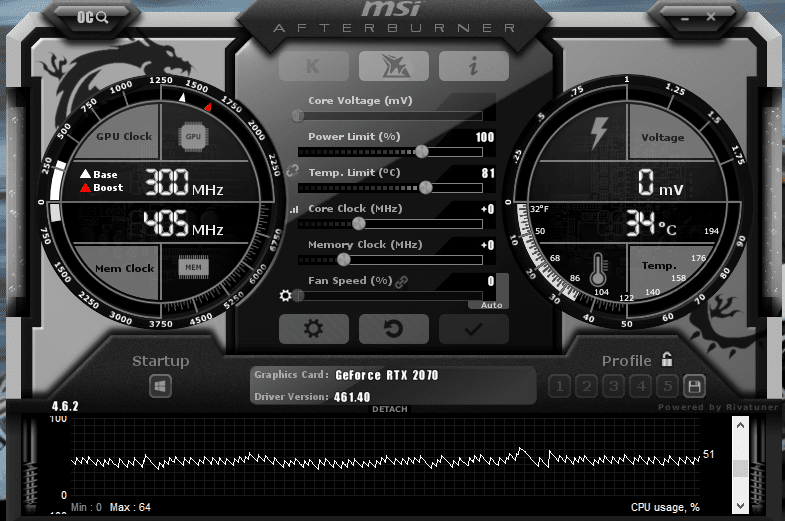785x521 pixels.
Task: Click the Power Limit slider handle
Action: (x=422, y=151)
